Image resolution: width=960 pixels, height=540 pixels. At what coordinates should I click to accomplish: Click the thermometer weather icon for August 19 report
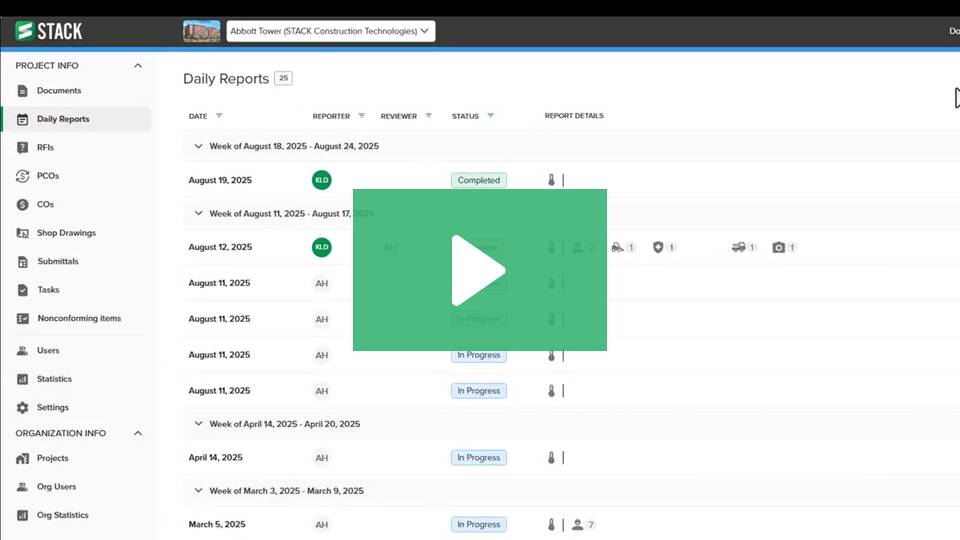[x=551, y=181]
